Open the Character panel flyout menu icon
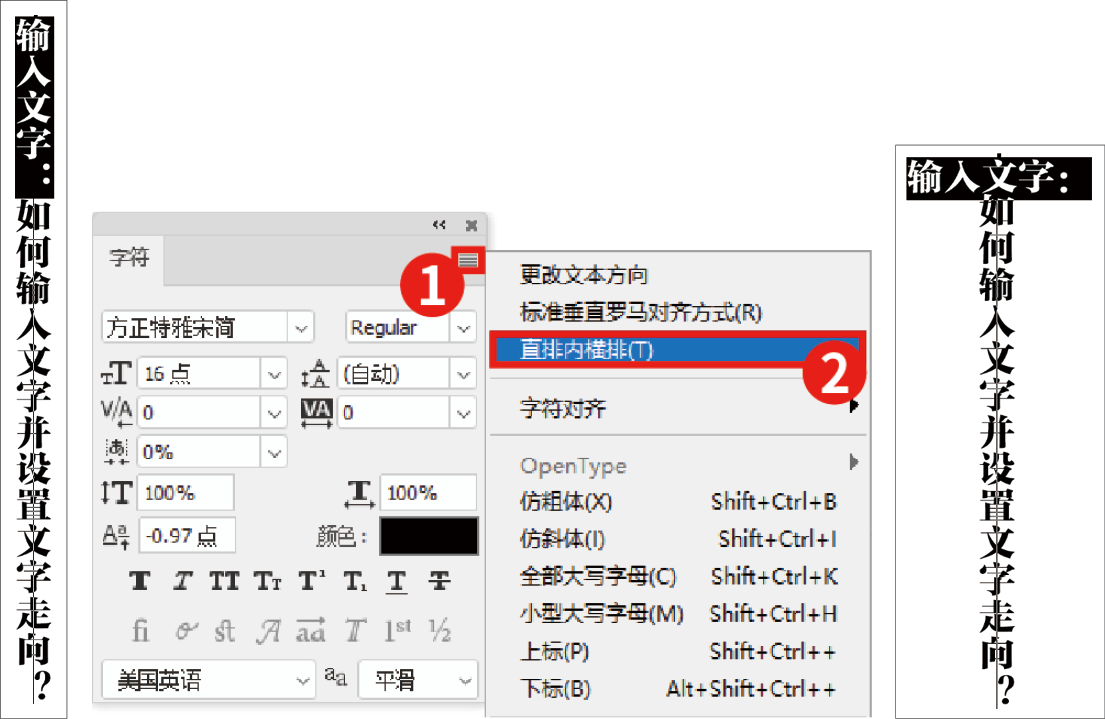The image size is (1105, 719). [x=469, y=260]
